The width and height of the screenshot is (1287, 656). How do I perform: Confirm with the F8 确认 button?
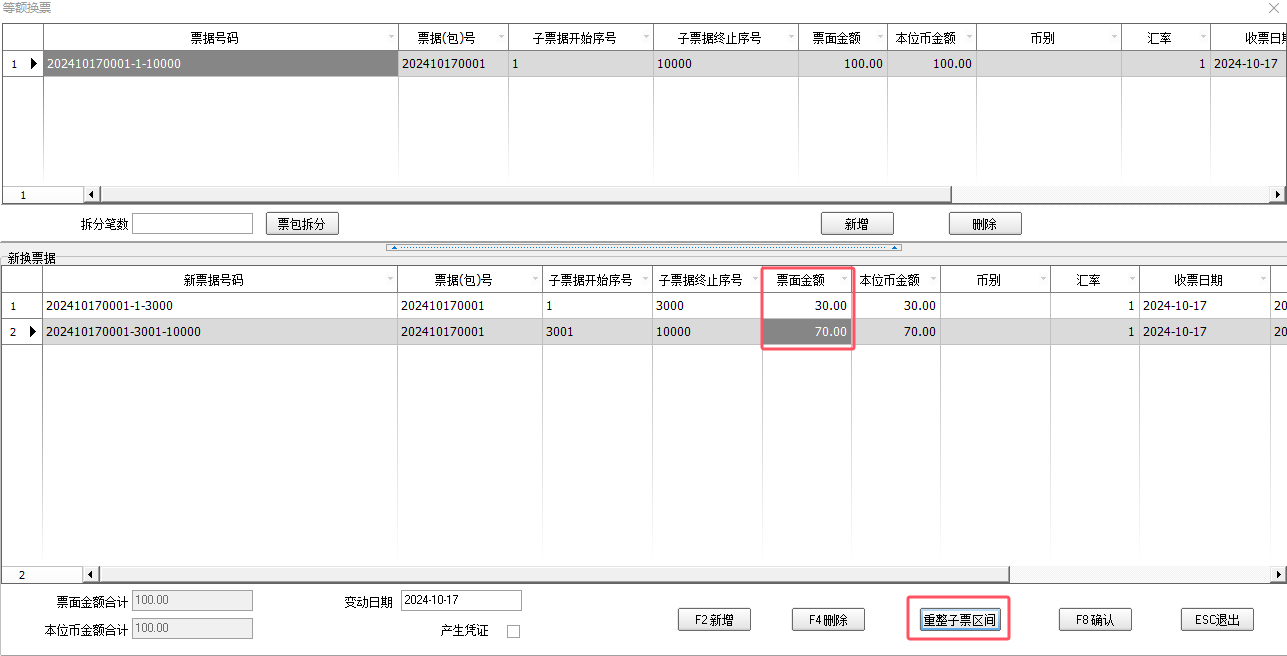click(x=1095, y=620)
